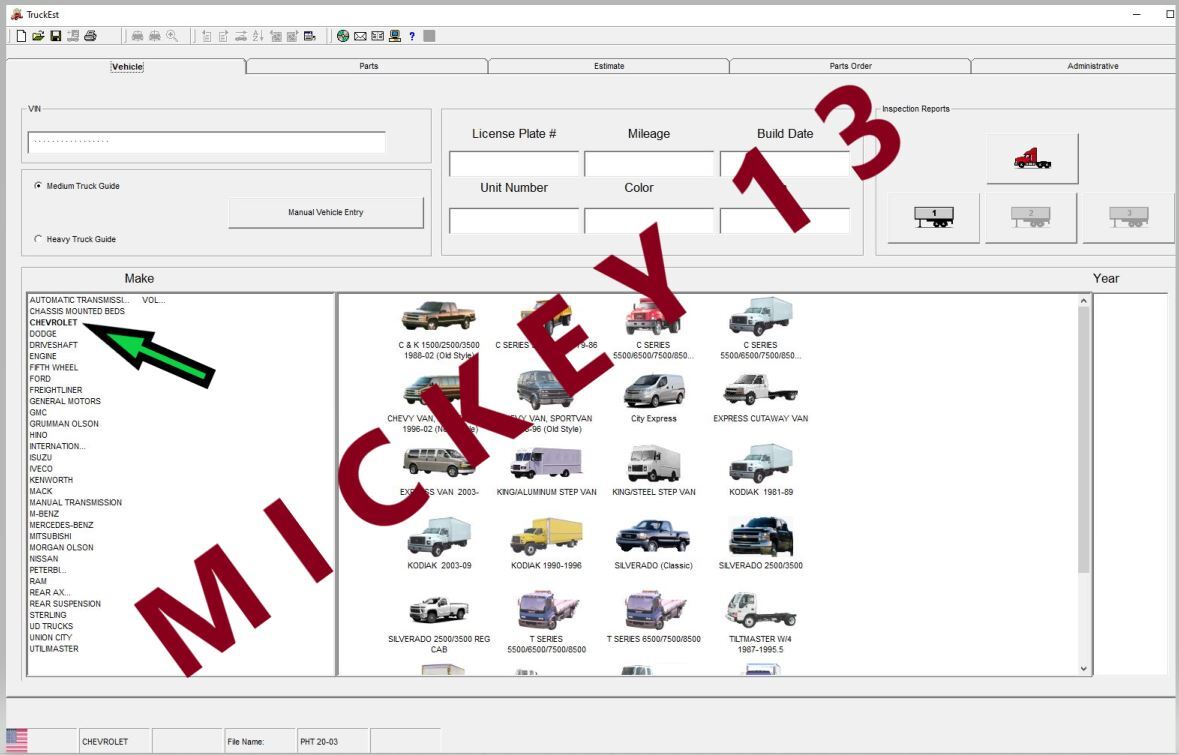Select CHASSIS MOUNTED BEDS in Make list
The width and height of the screenshot is (1179, 755).
[77, 311]
